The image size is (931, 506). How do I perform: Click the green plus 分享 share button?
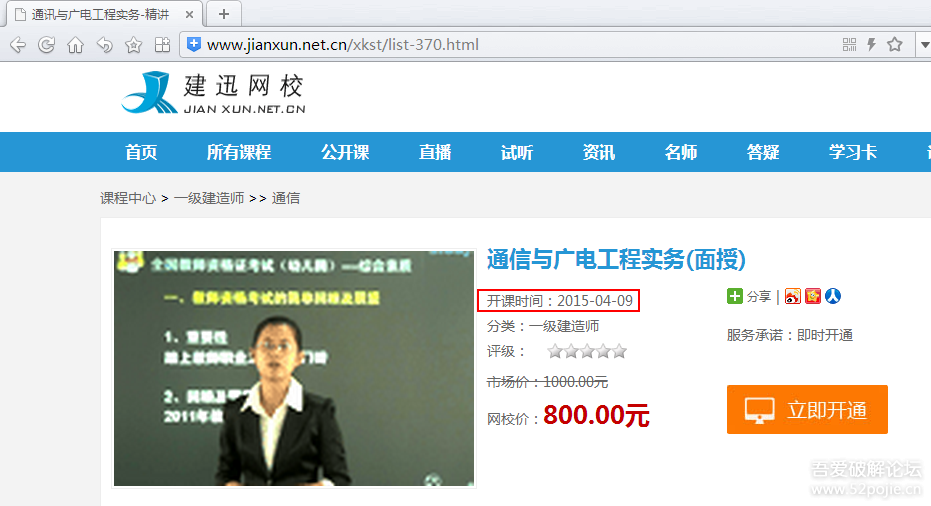pos(749,296)
